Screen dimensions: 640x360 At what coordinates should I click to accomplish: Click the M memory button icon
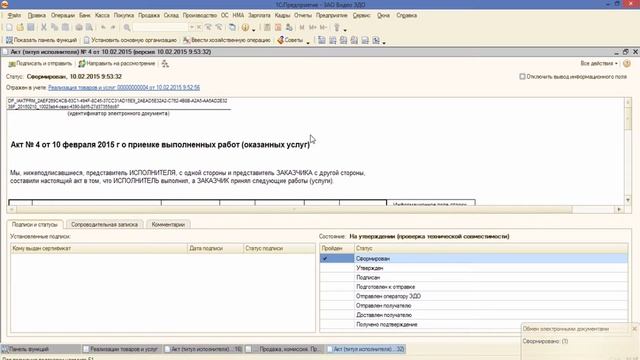(x=302, y=27)
